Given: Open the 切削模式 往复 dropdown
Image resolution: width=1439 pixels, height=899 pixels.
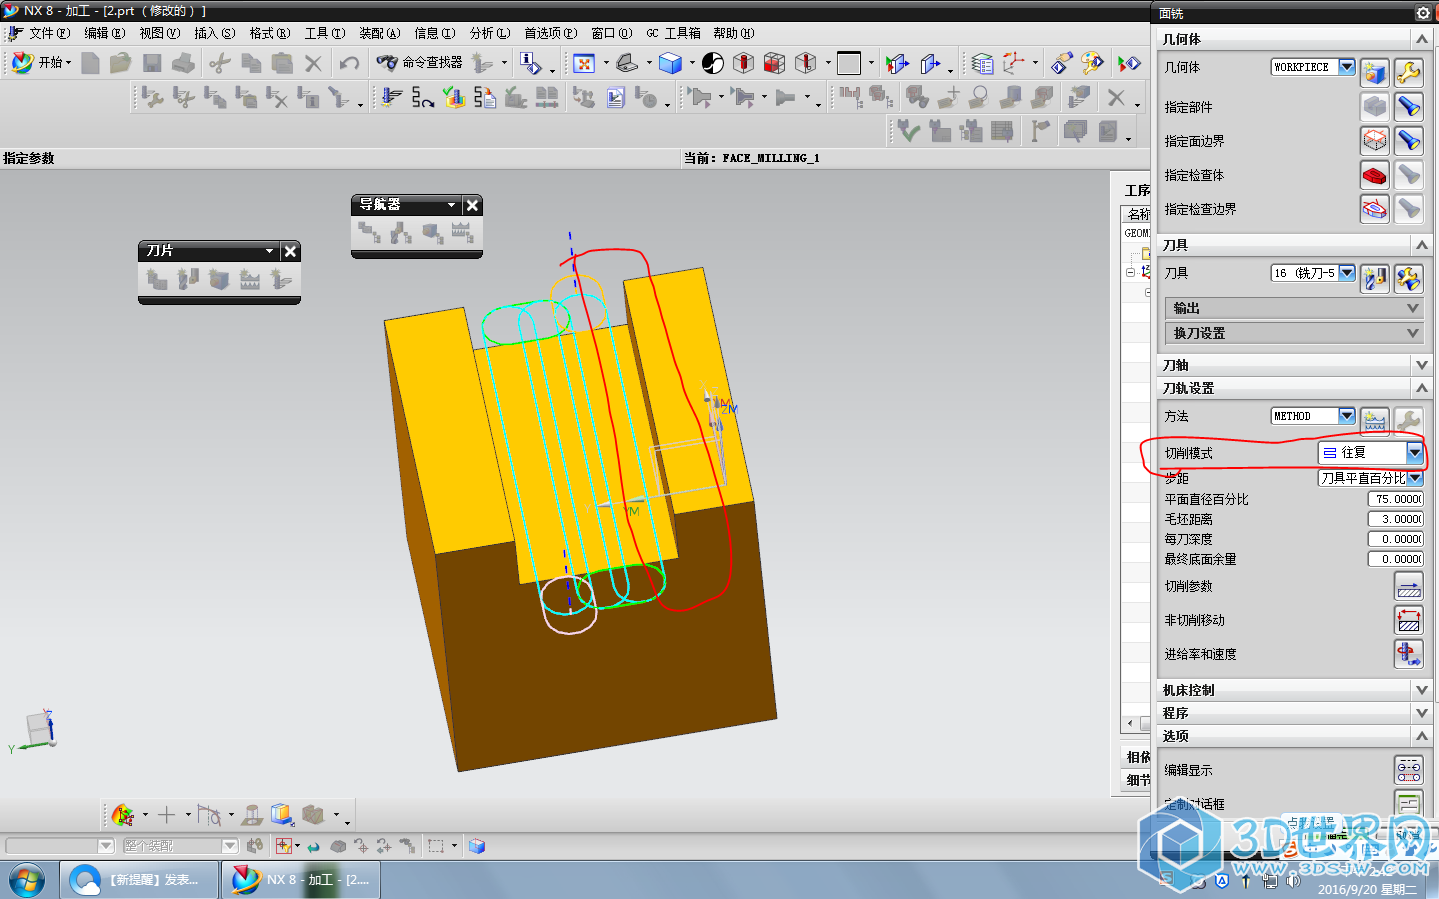Looking at the screenshot, I should [1414, 453].
